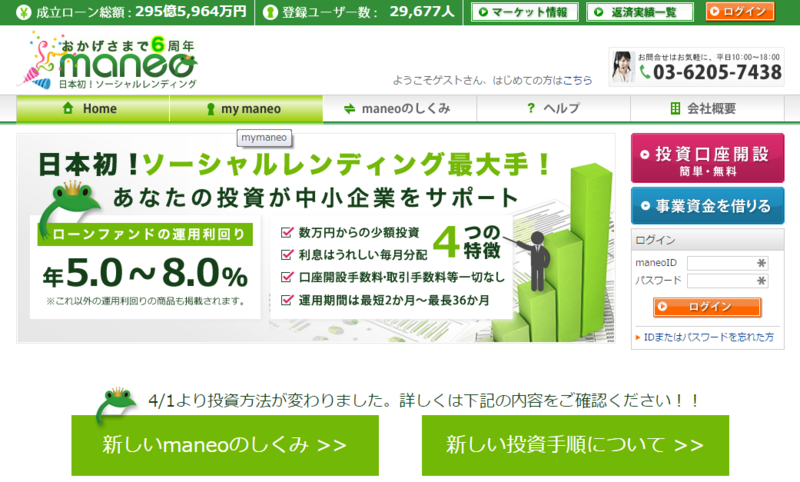Open the maneoのしくみ tab
The image size is (800, 482).
point(399,109)
